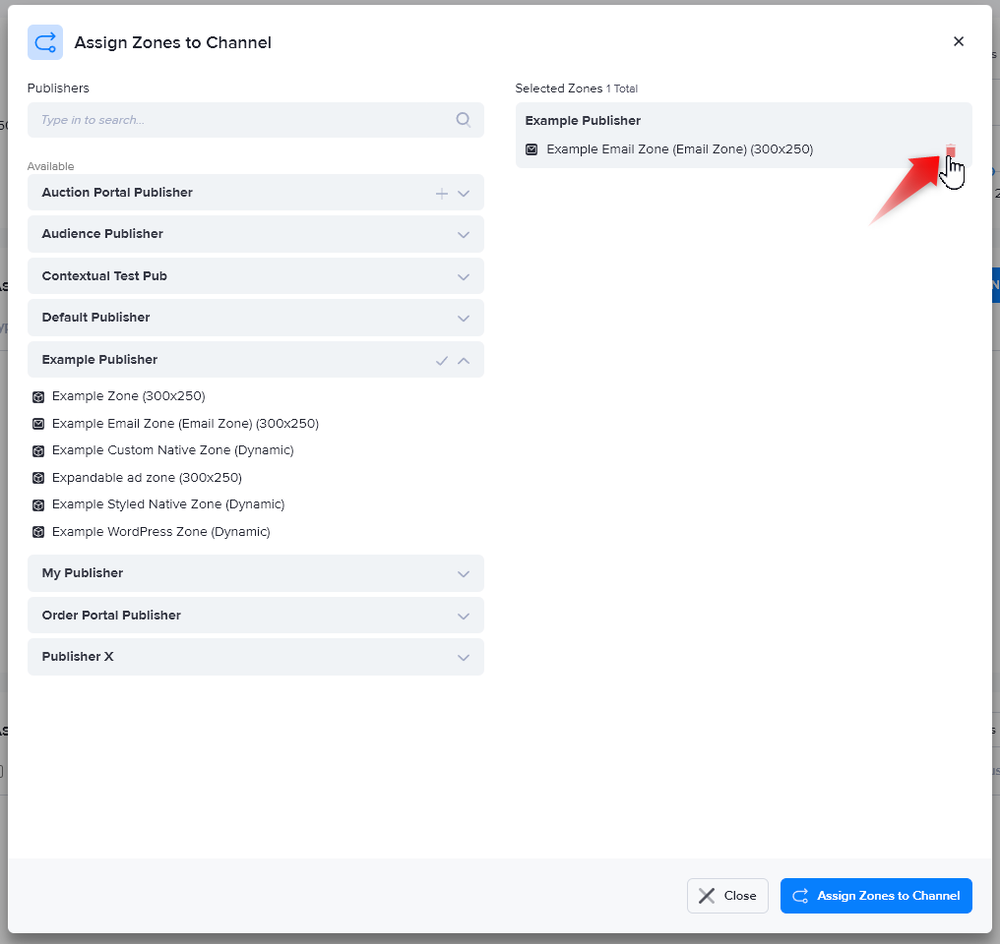This screenshot has width=1000, height=944.
Task: Click the search magnifier icon in Publishers field
Action: pos(463,119)
